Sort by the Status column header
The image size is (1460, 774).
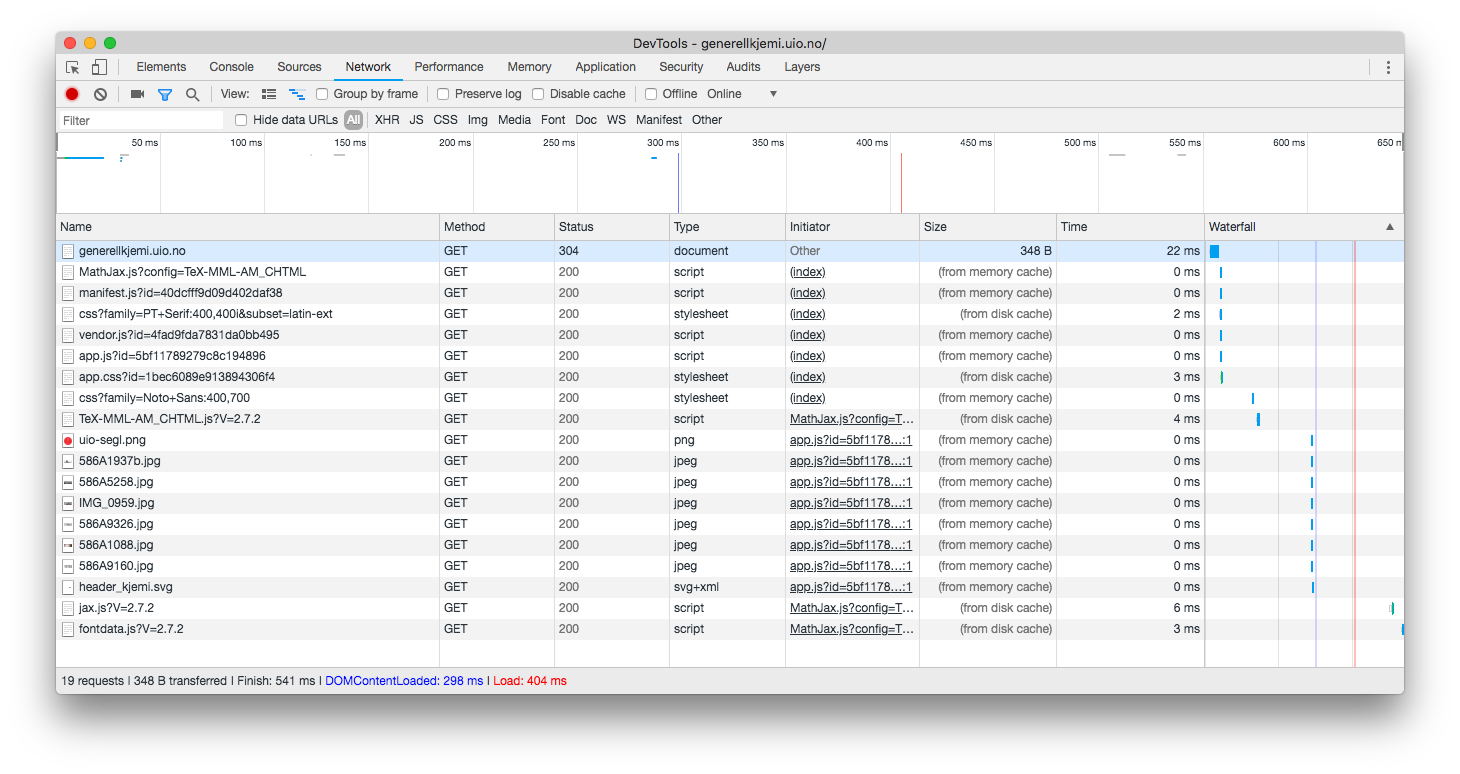612,227
